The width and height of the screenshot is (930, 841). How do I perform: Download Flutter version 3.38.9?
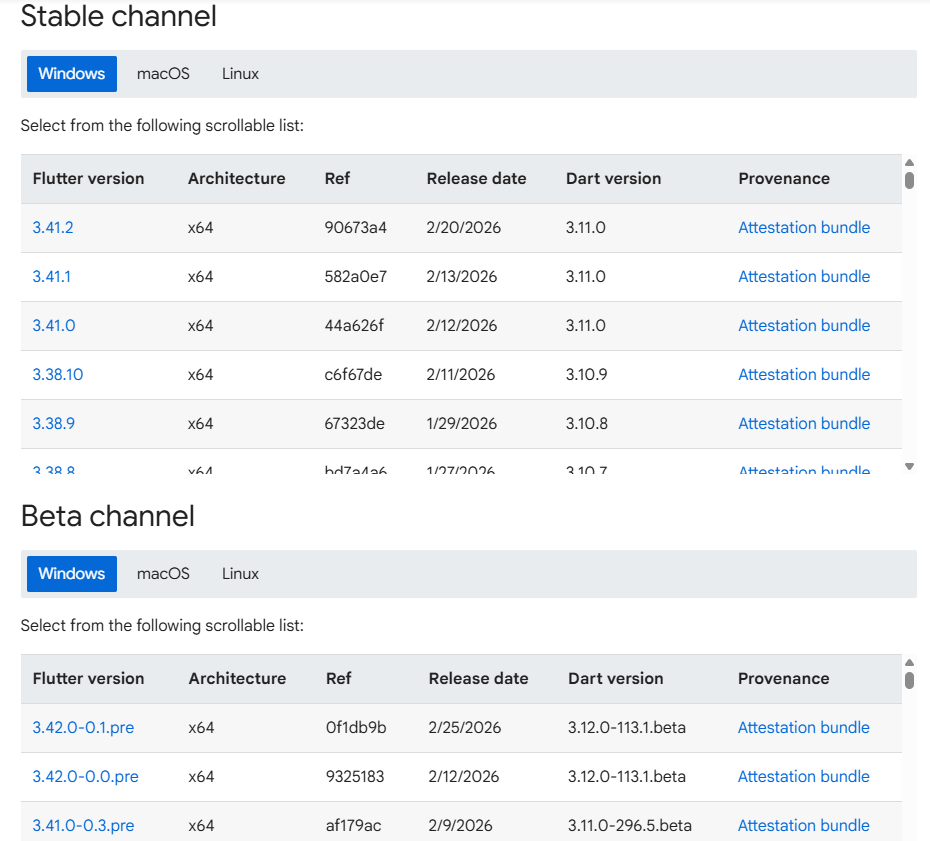(54, 424)
